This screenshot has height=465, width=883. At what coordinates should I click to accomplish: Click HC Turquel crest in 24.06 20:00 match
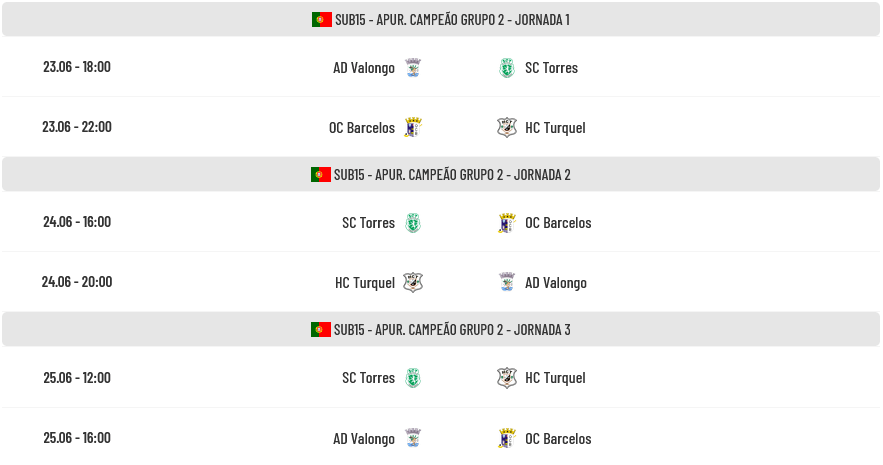coord(413,283)
